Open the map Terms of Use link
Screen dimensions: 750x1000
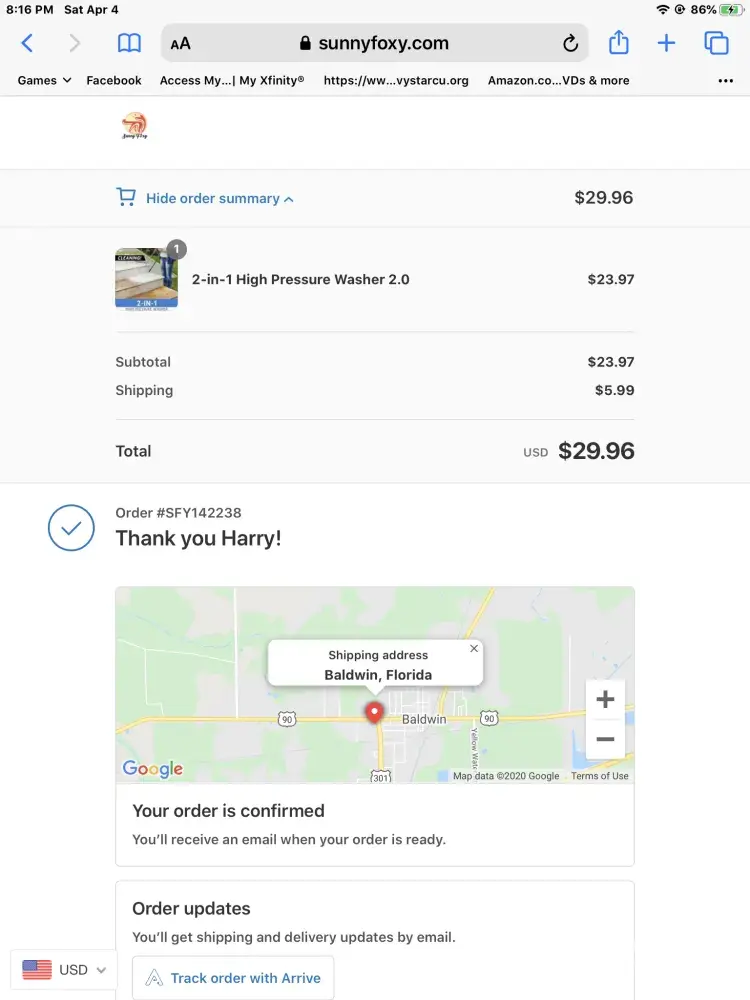click(x=600, y=776)
